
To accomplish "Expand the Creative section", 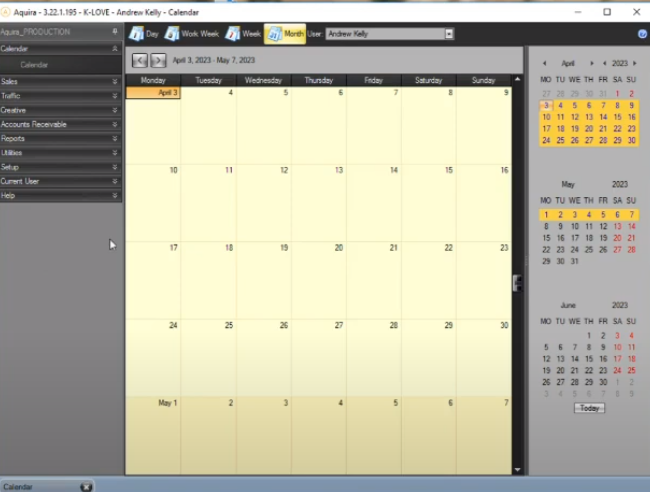I will pyautogui.click(x=115, y=110).
